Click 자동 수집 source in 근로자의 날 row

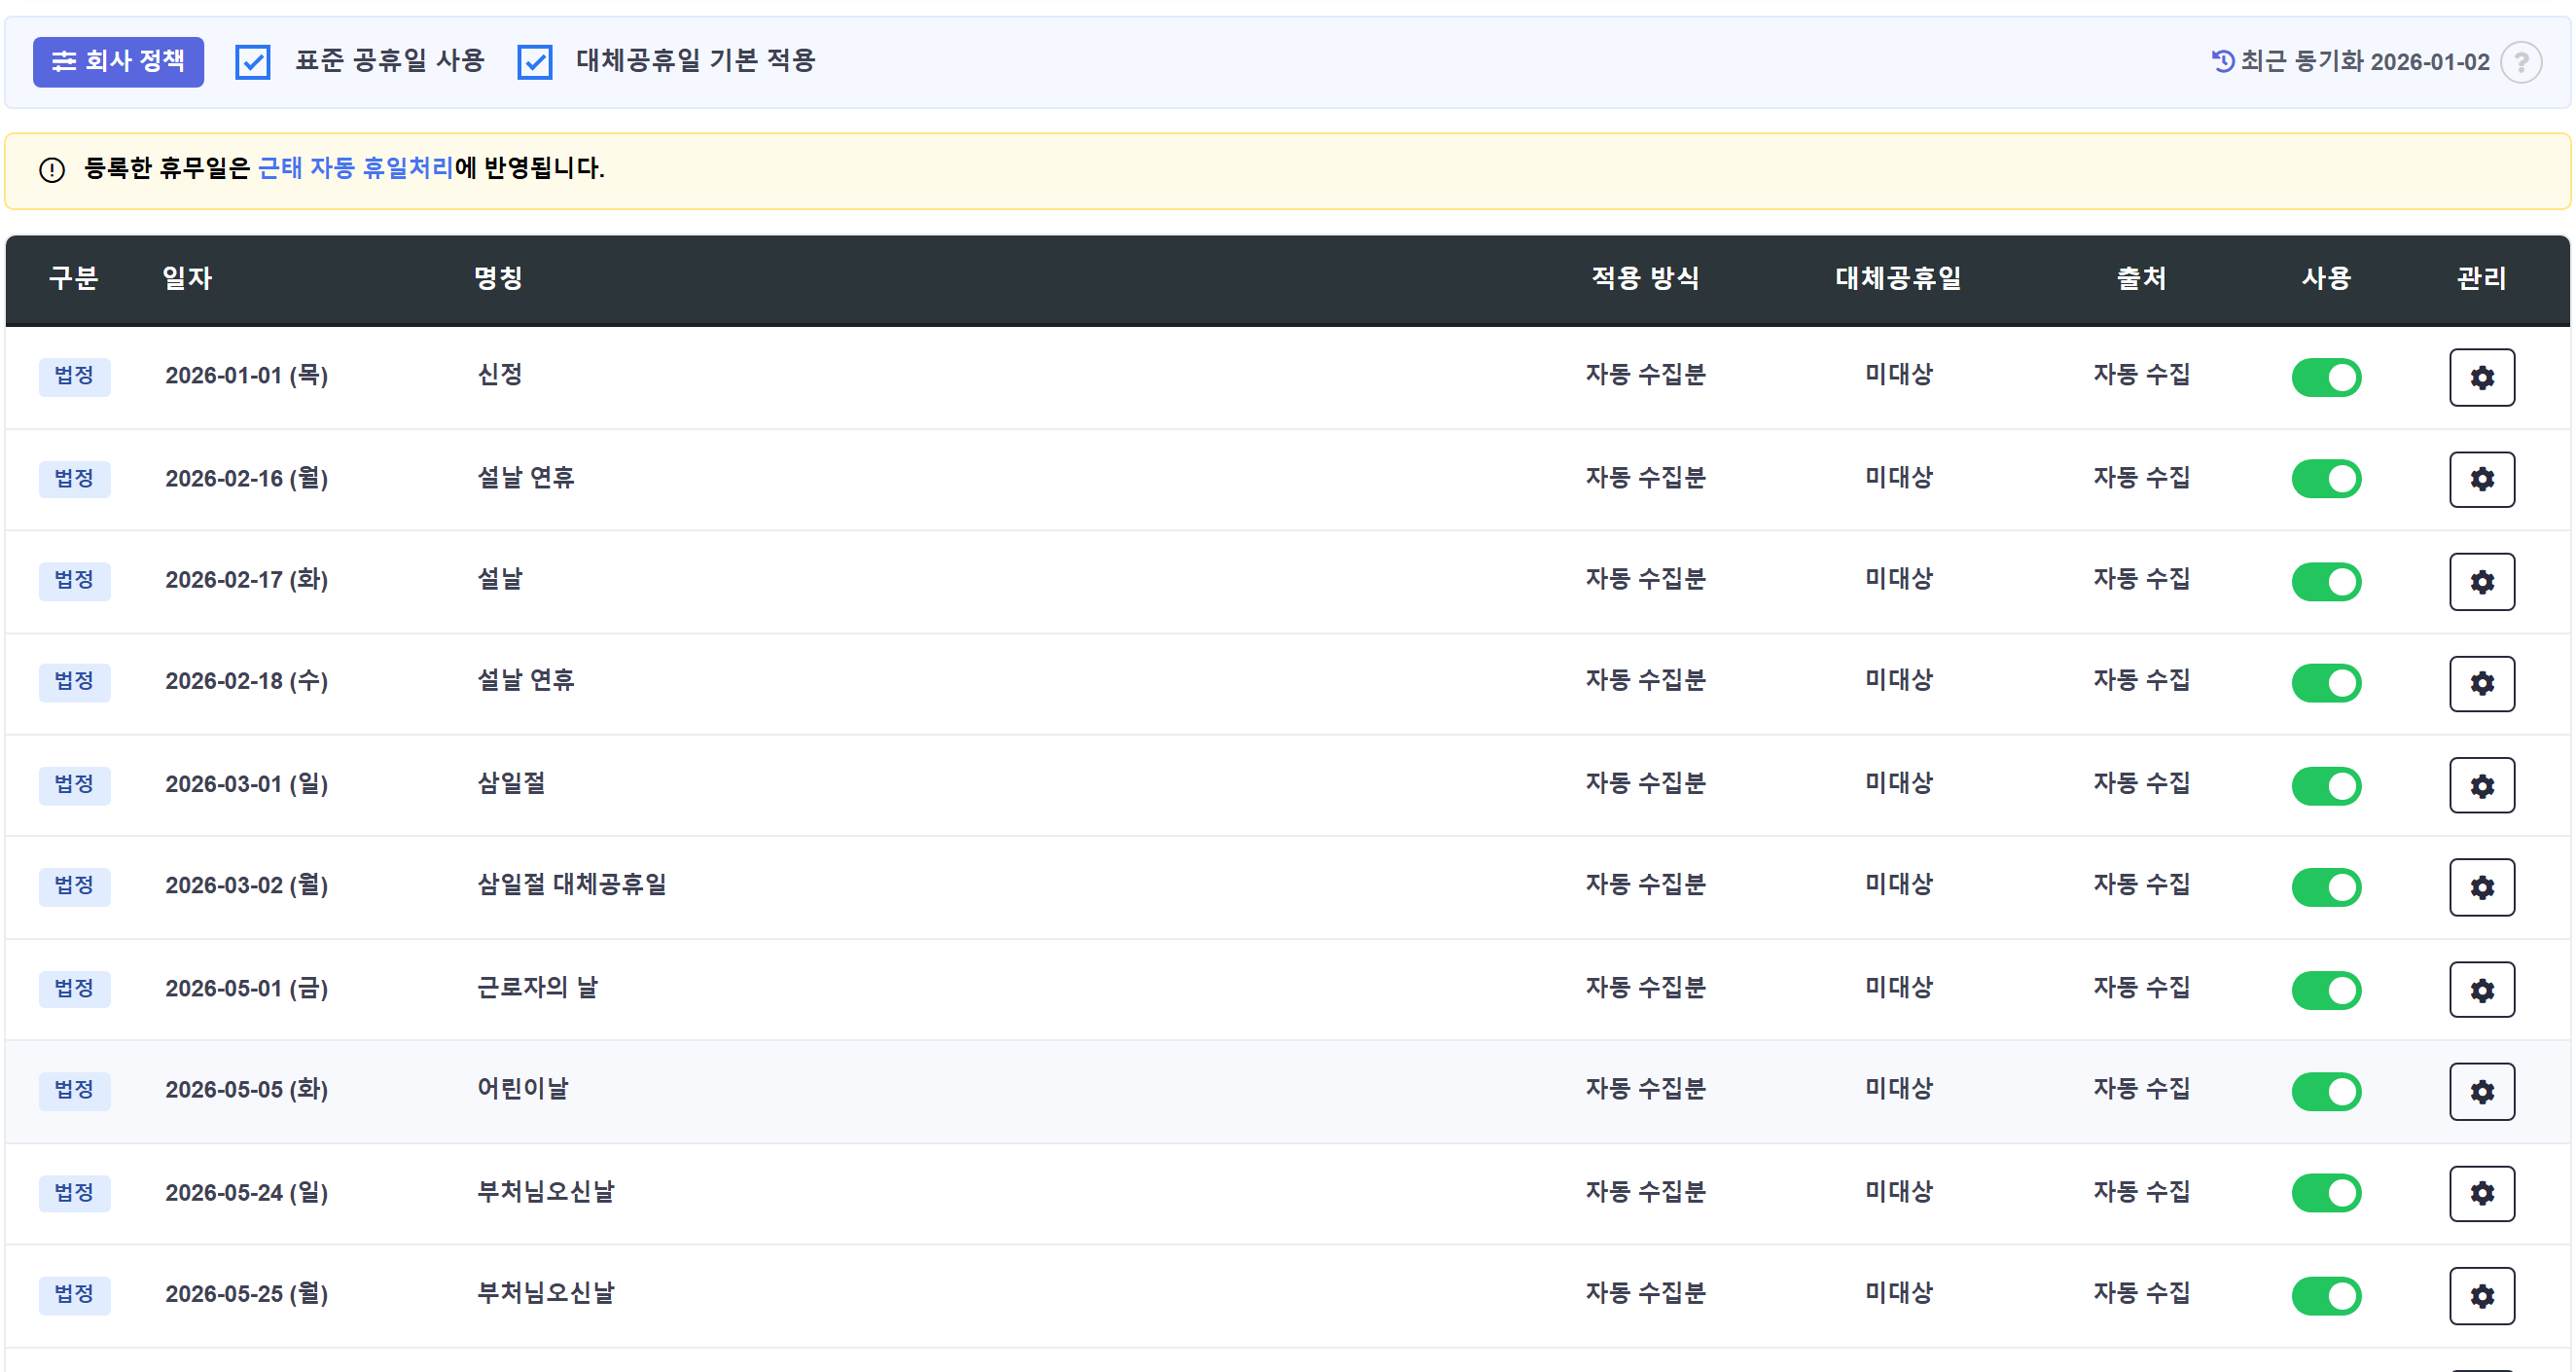pyautogui.click(x=2141, y=988)
